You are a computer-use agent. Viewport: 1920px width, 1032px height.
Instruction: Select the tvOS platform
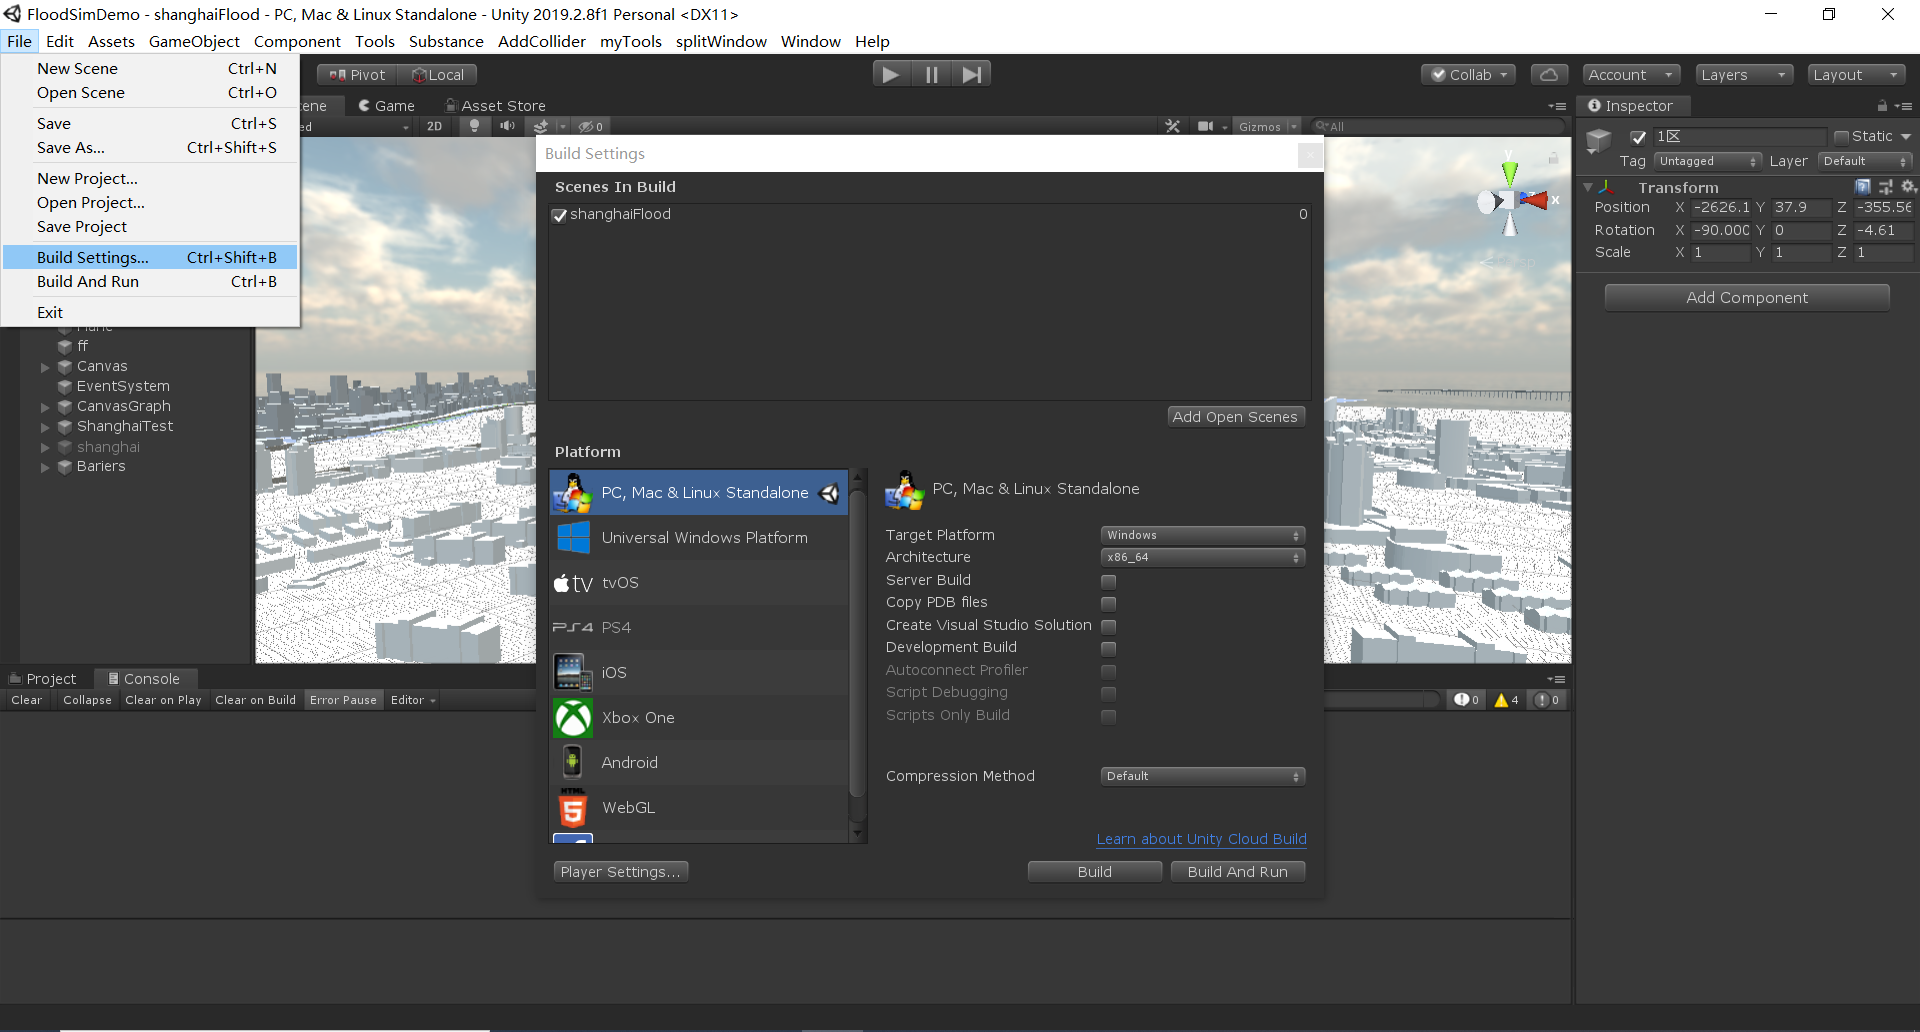699,582
